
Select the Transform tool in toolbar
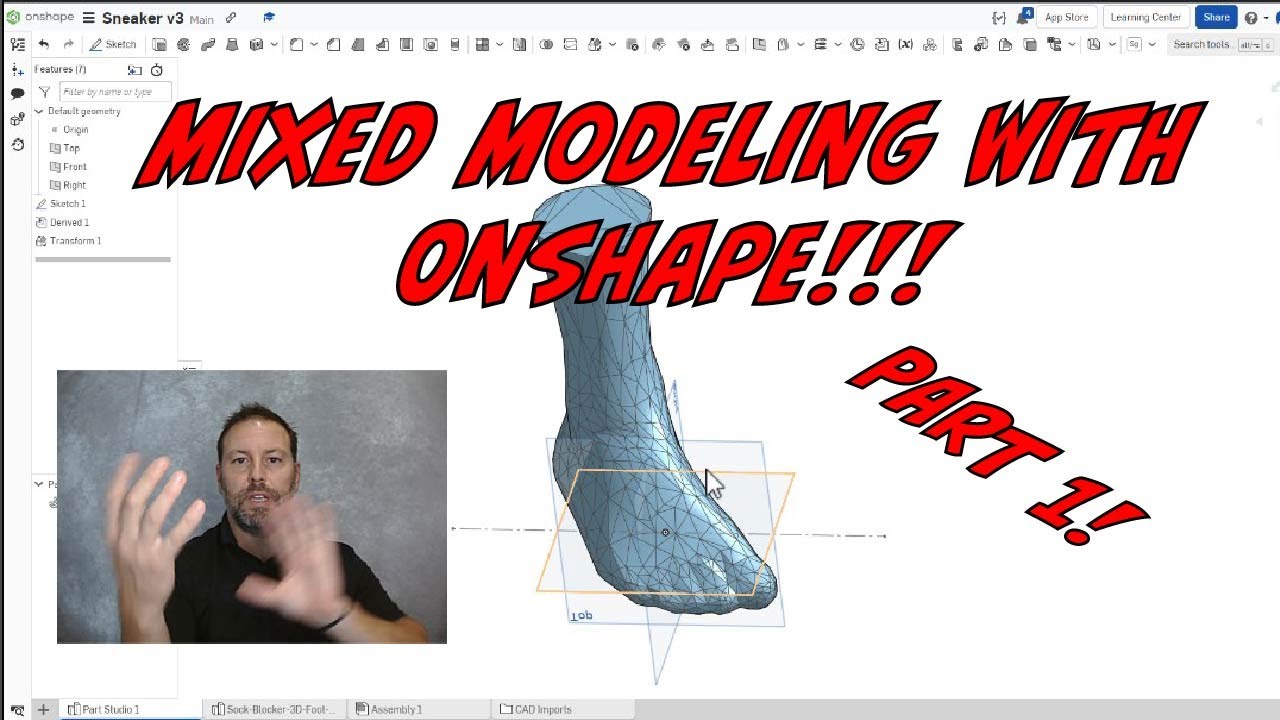point(595,44)
